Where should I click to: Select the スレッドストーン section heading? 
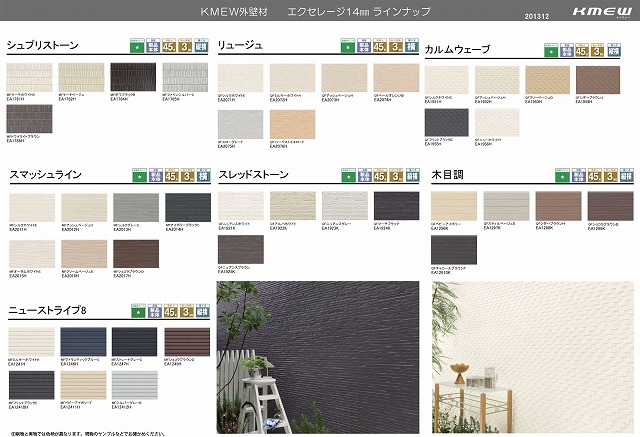coord(253,175)
